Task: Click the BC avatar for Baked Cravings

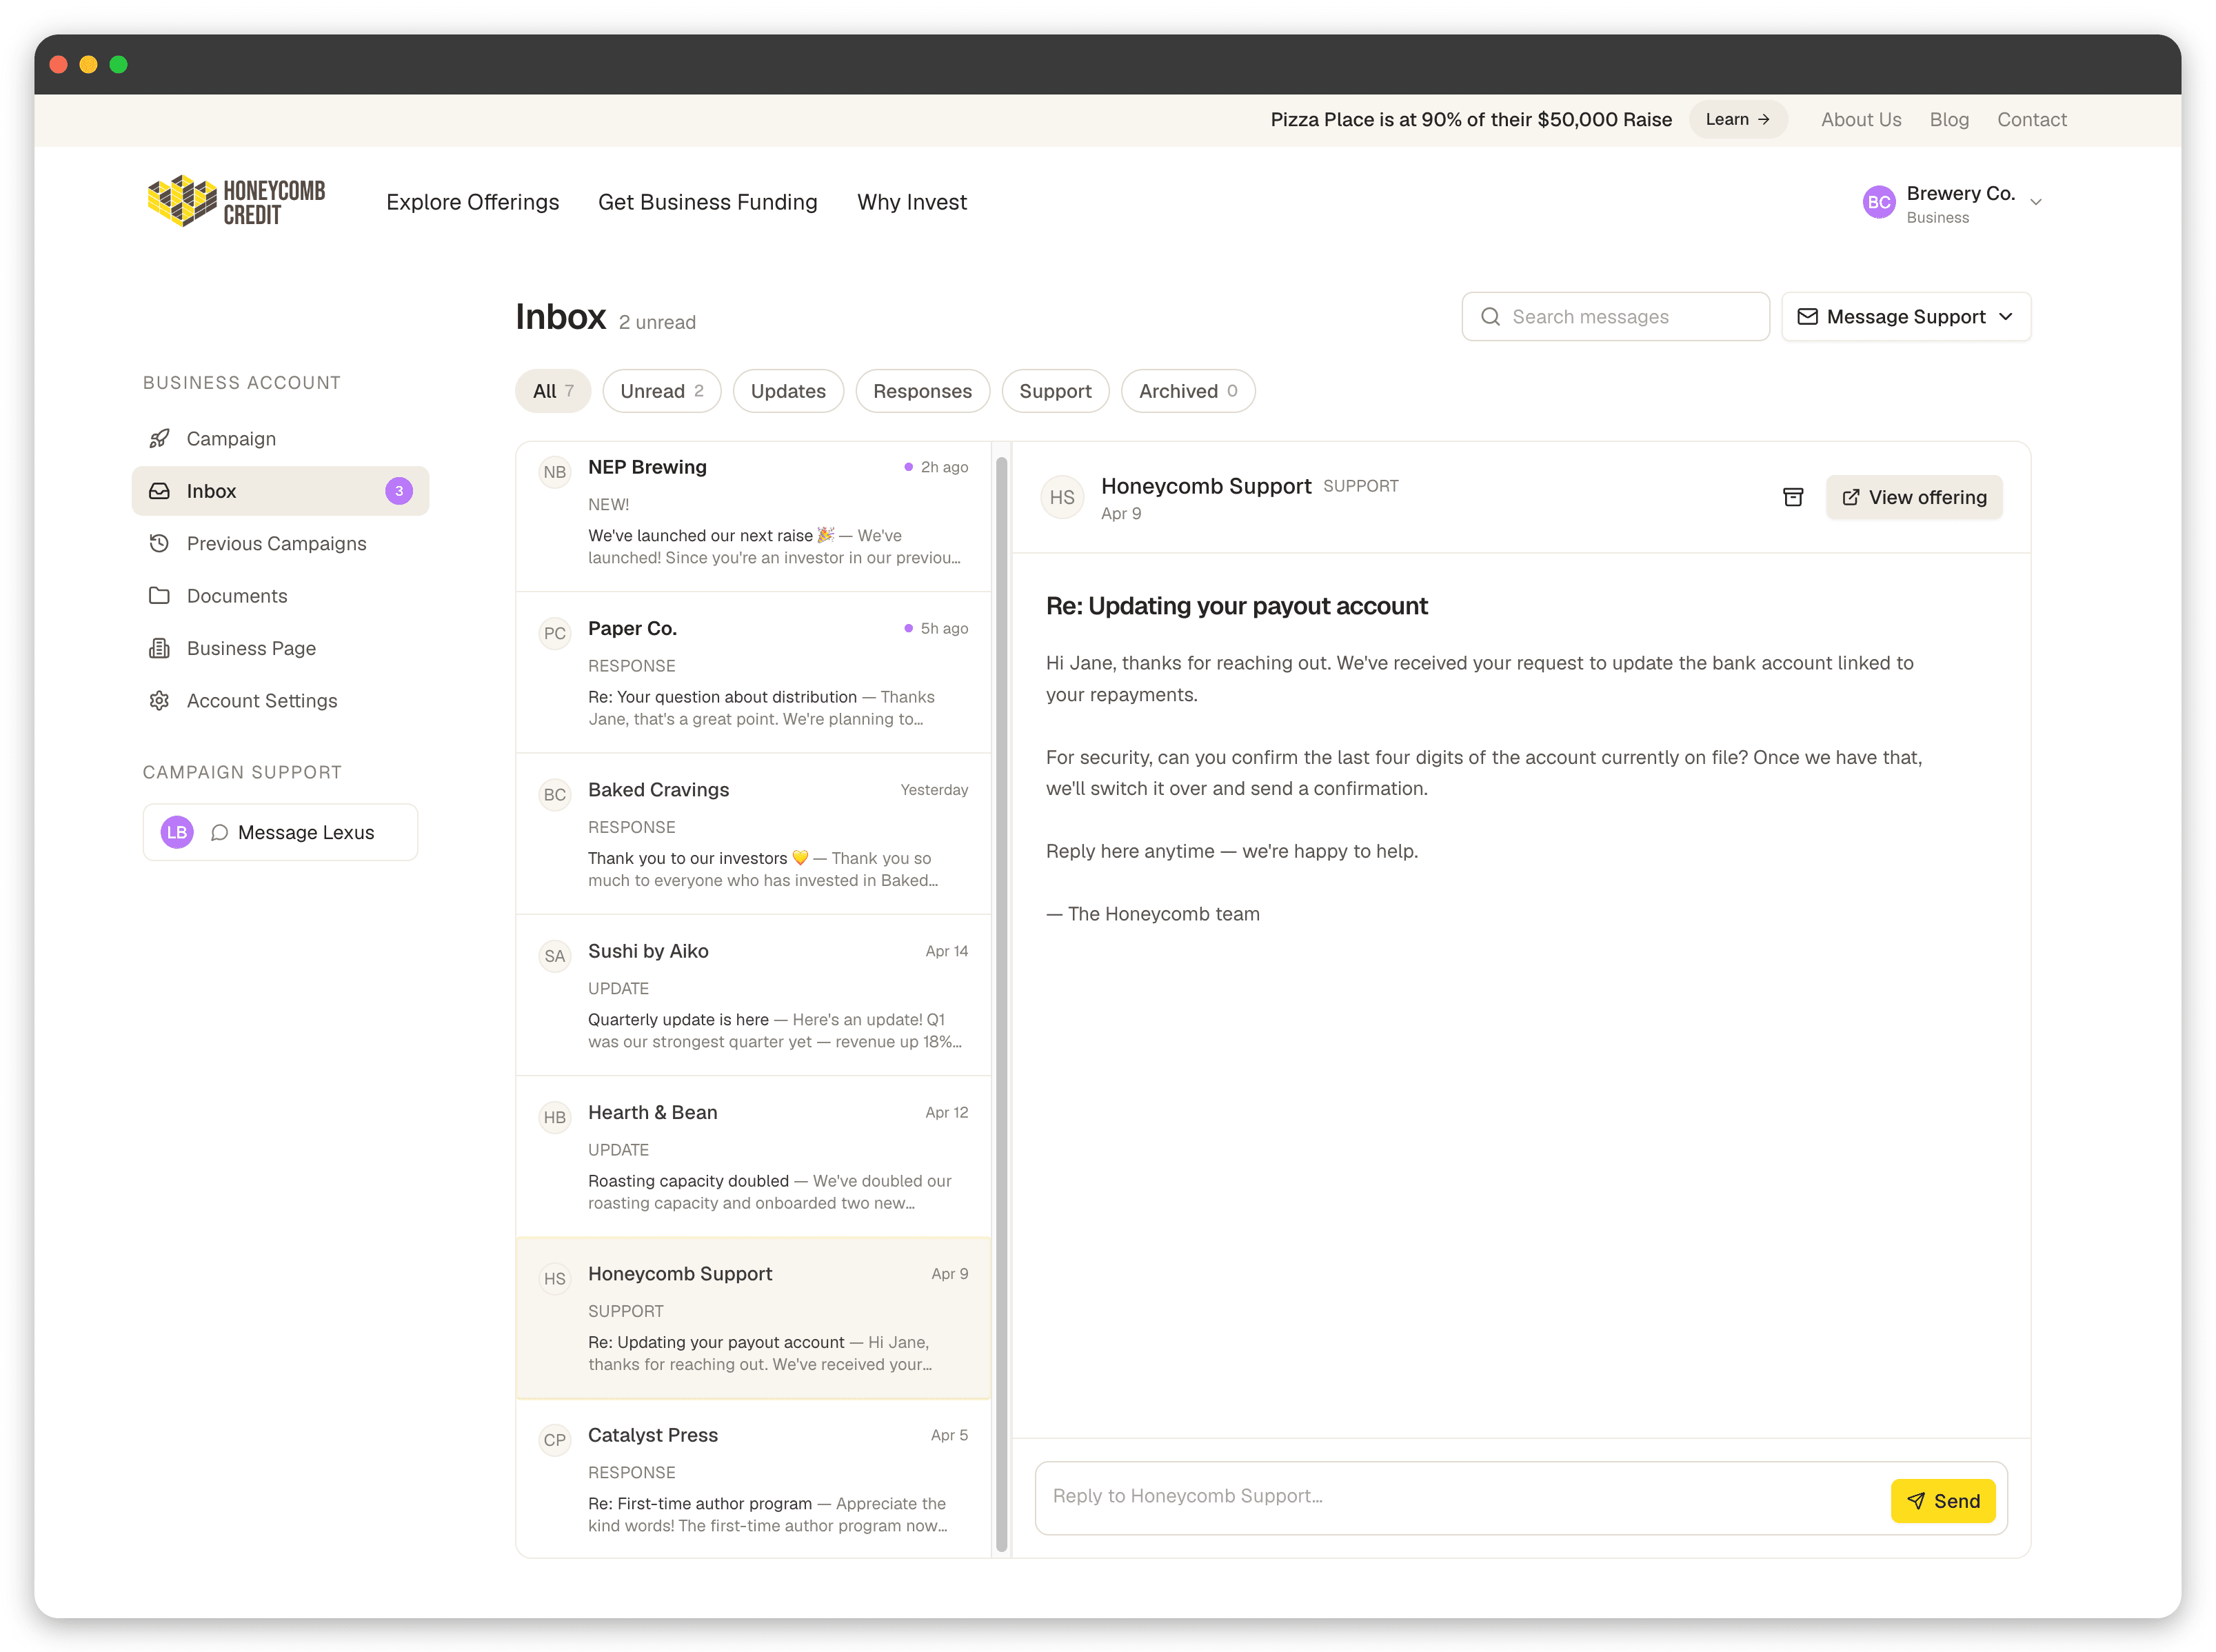Action: click(x=555, y=795)
